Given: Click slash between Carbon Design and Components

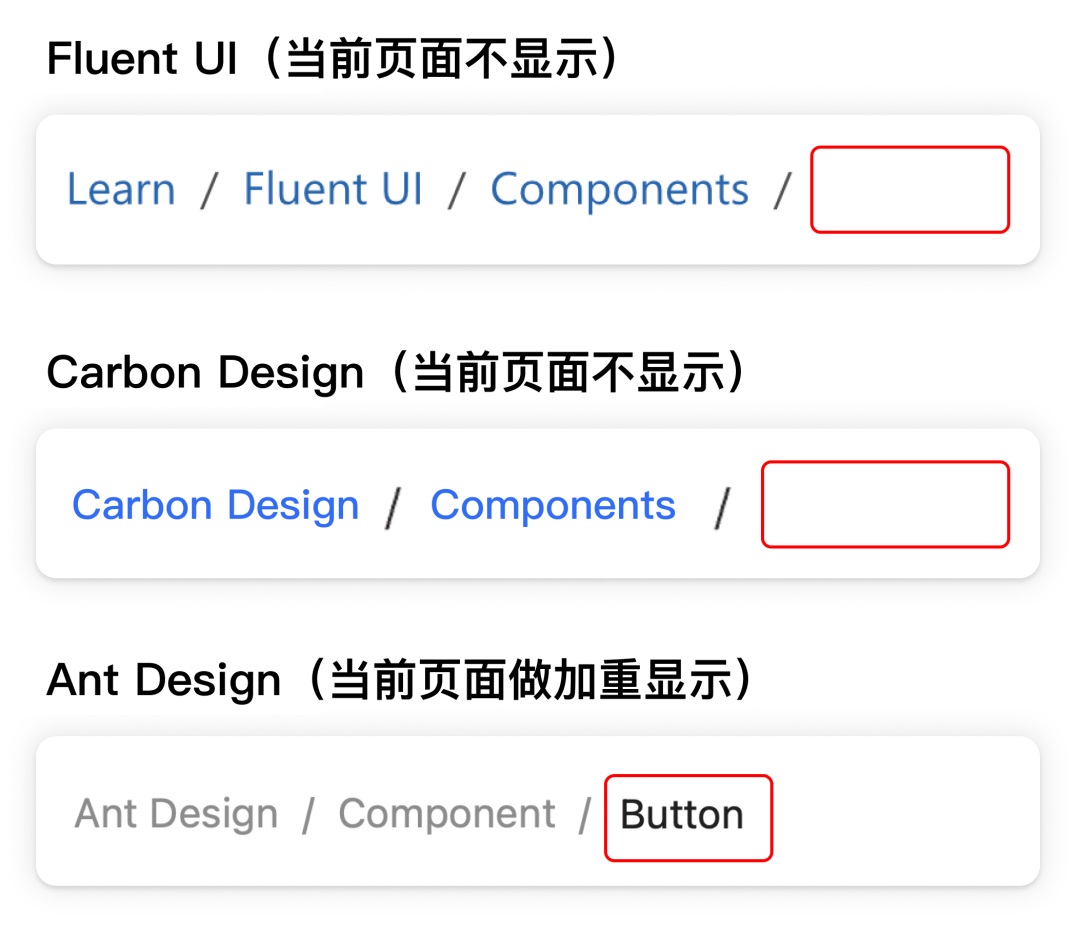Looking at the screenshot, I should [x=394, y=507].
